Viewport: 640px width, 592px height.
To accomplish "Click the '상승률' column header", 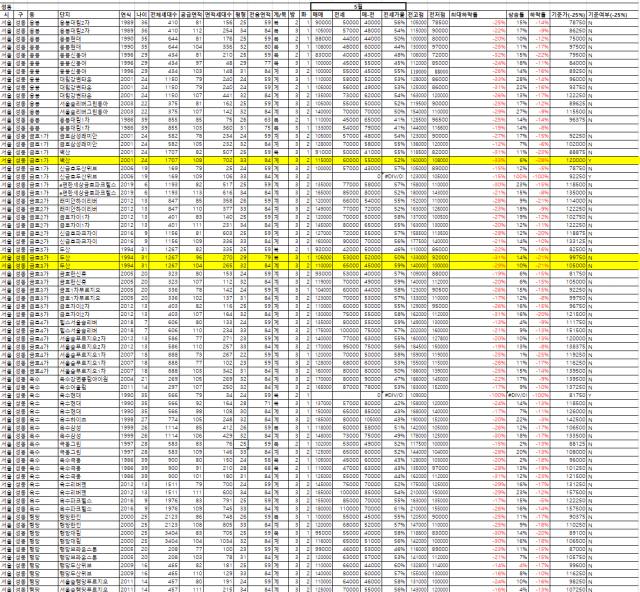I will 516,14.
